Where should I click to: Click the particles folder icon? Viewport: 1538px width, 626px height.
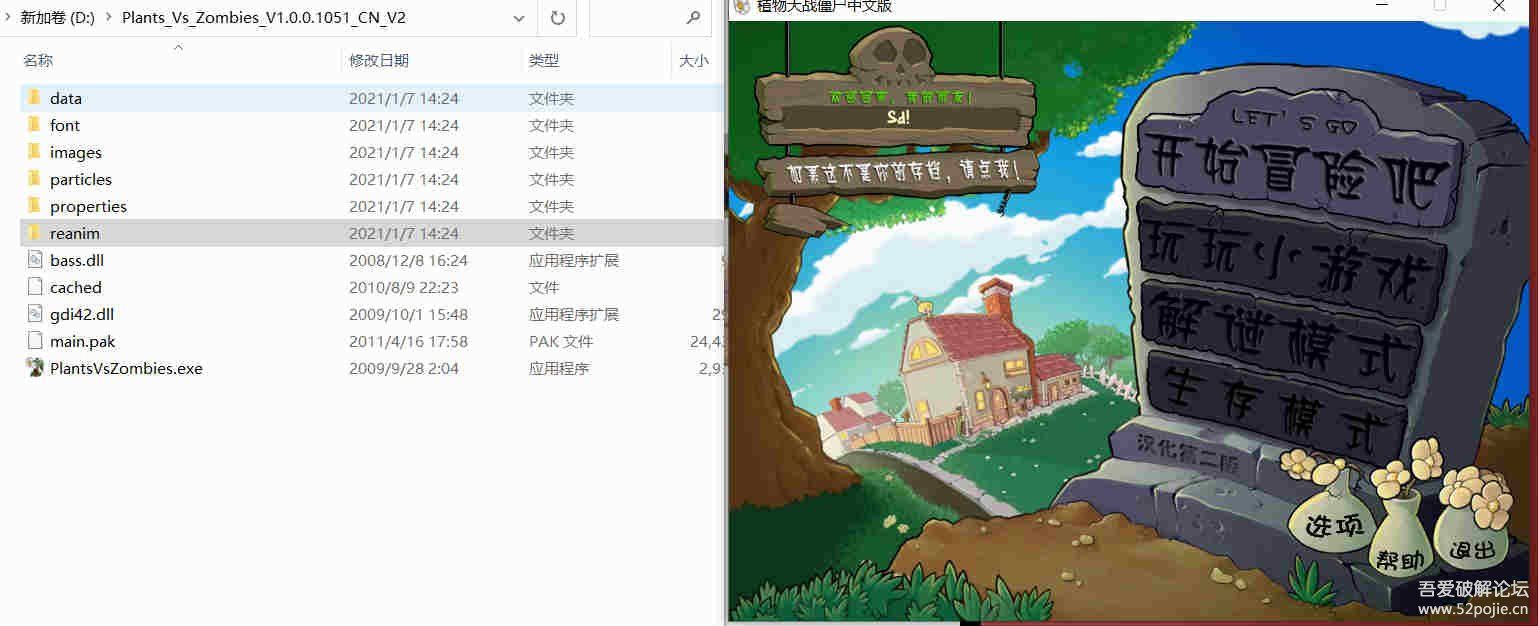pos(34,179)
